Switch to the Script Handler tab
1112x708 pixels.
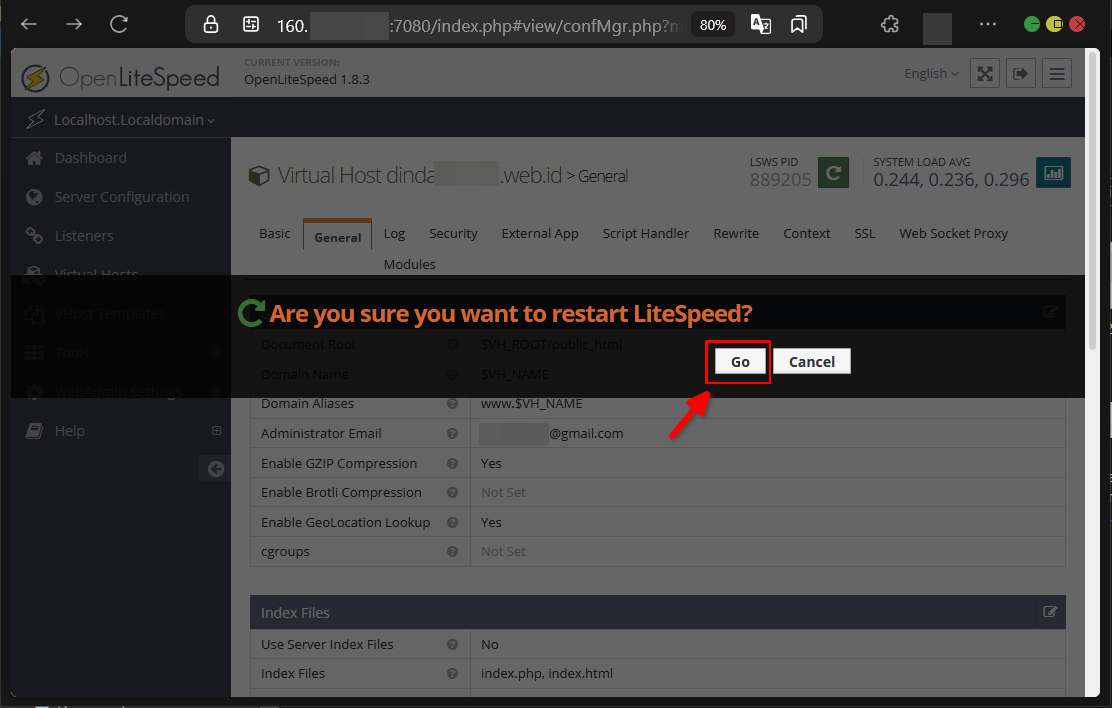[645, 233]
